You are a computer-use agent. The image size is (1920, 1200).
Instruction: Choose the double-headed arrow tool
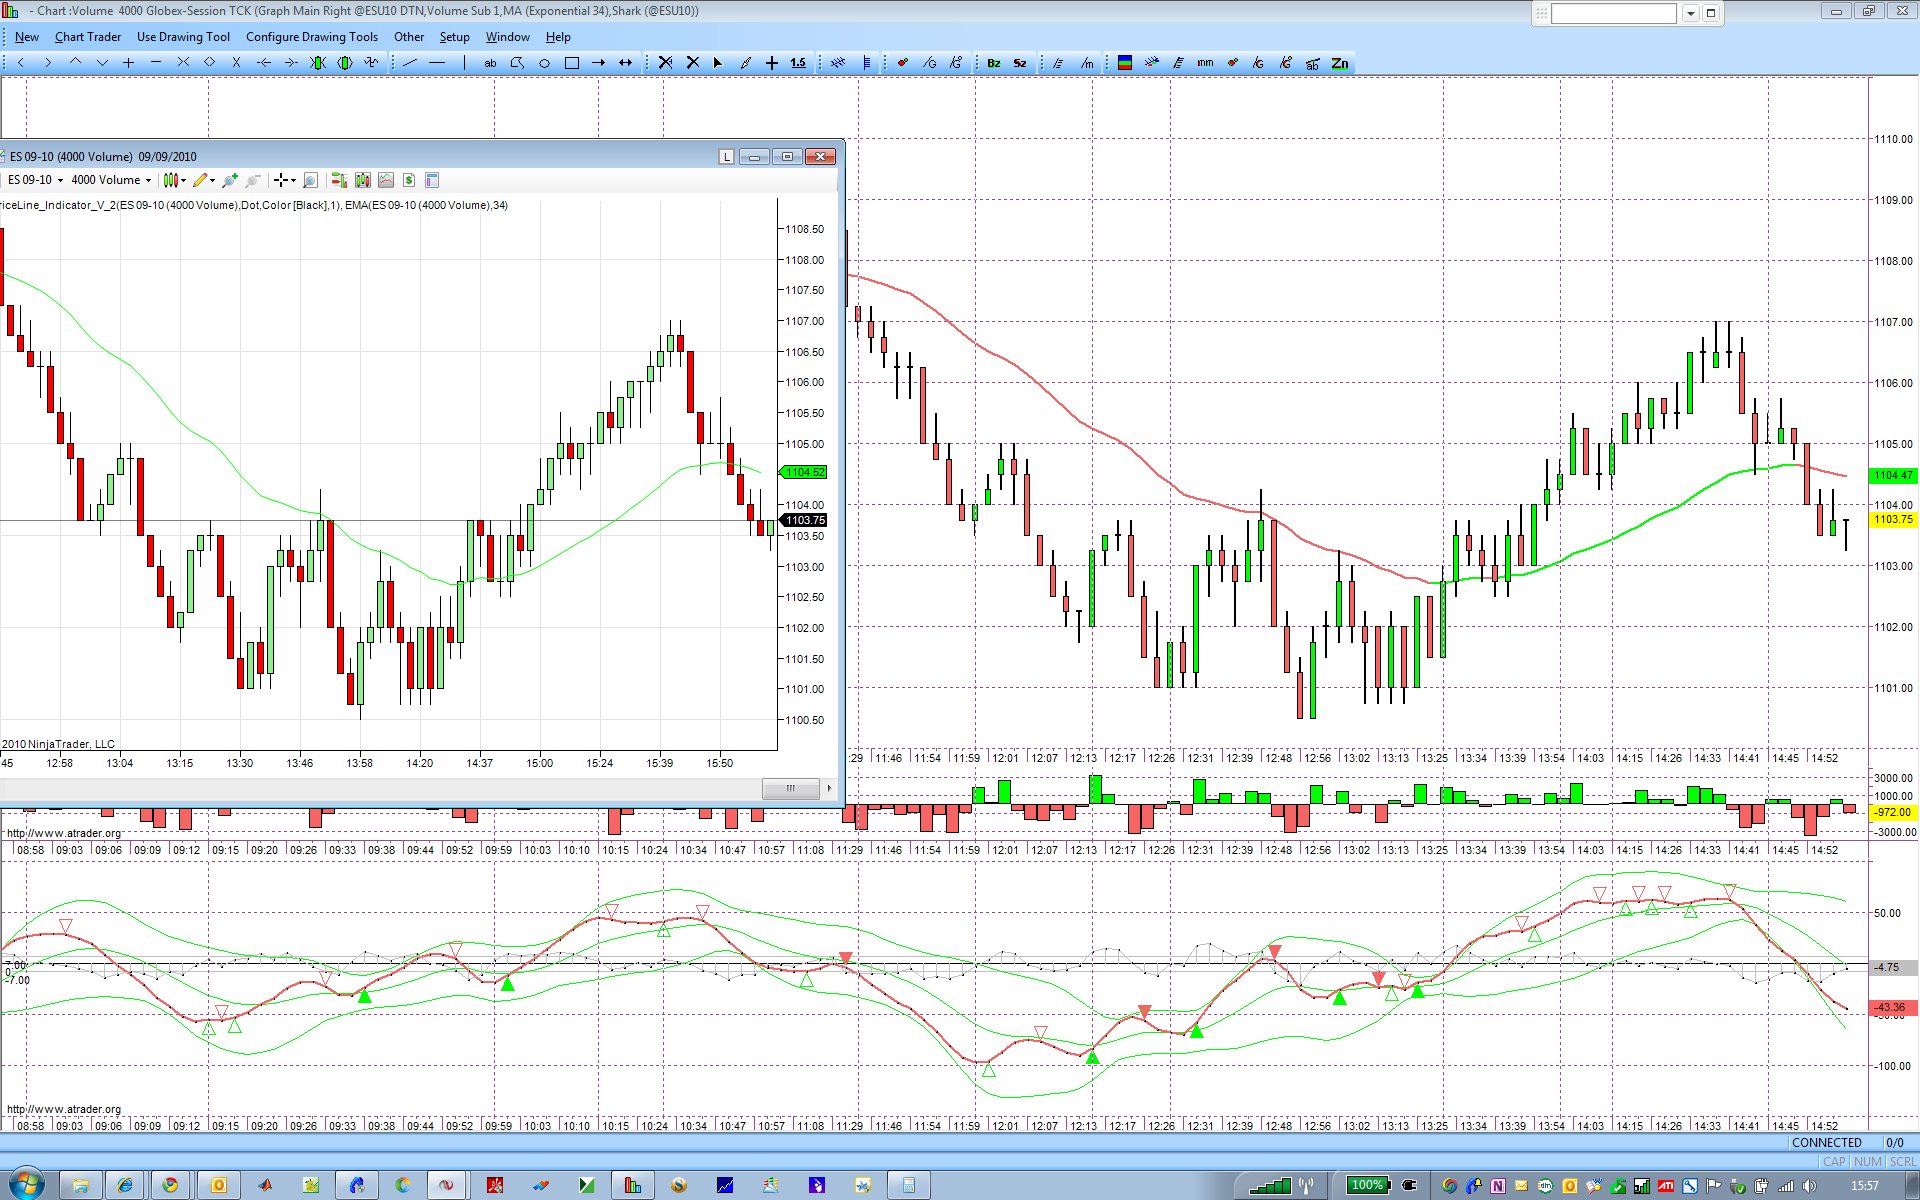pos(625,63)
